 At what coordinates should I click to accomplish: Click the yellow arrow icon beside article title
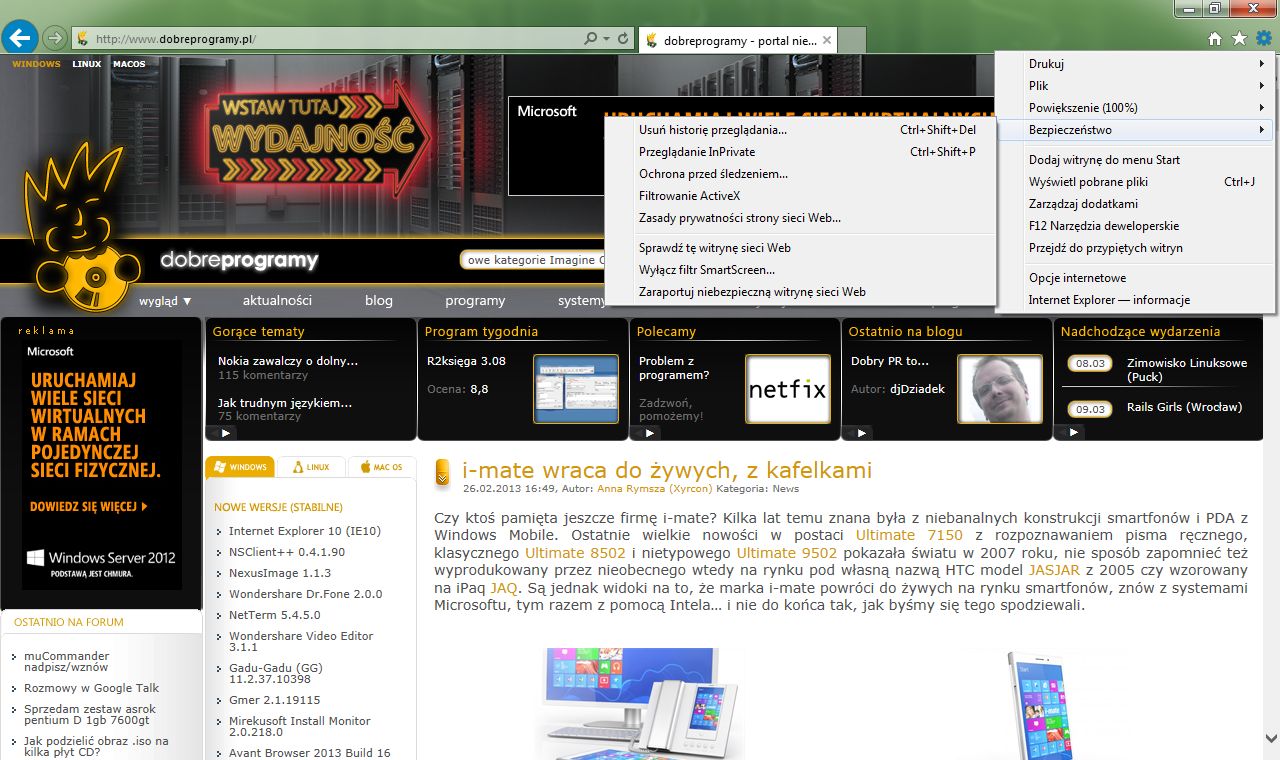[x=443, y=473]
